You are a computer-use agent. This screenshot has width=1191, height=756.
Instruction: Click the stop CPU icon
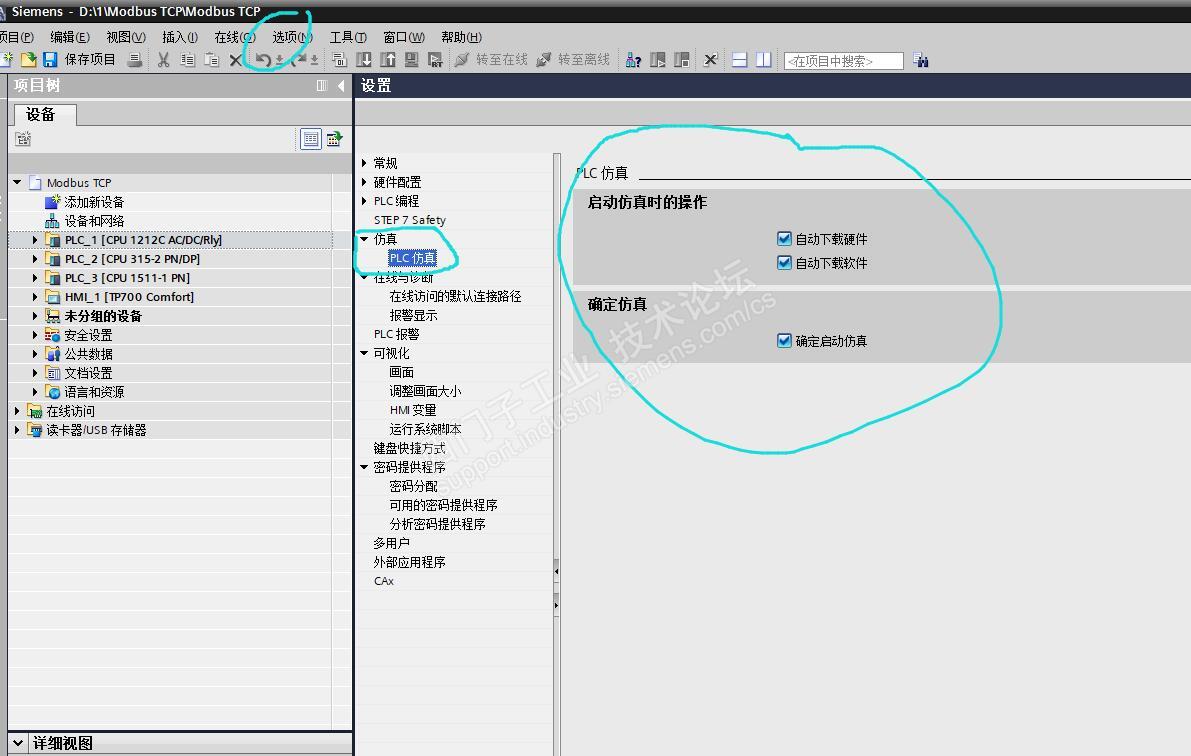click(x=681, y=60)
